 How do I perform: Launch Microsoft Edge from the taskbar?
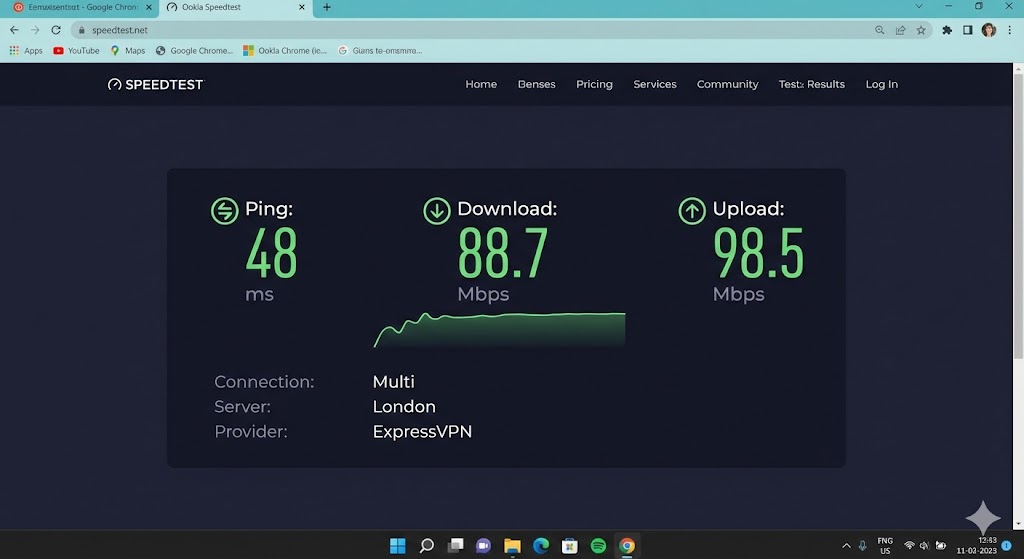(x=541, y=545)
